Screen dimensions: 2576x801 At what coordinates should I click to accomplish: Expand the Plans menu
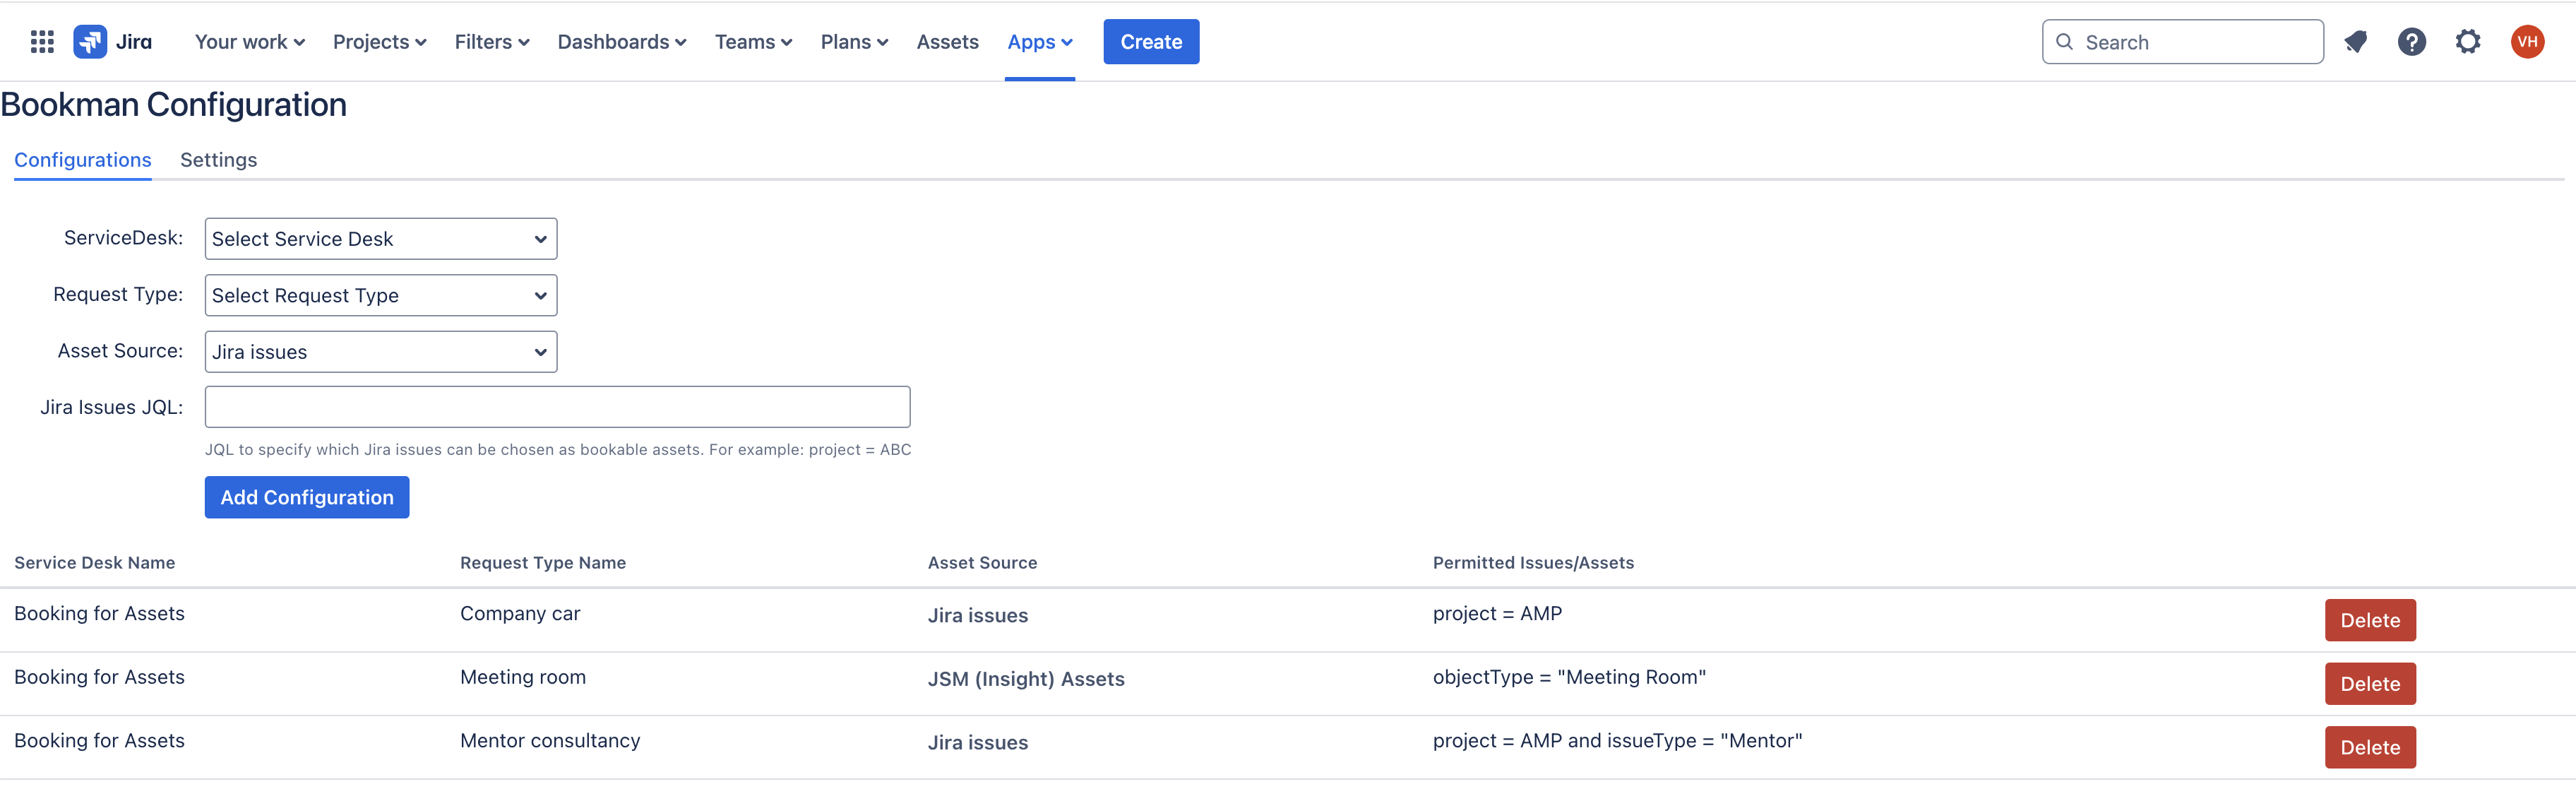click(x=855, y=42)
